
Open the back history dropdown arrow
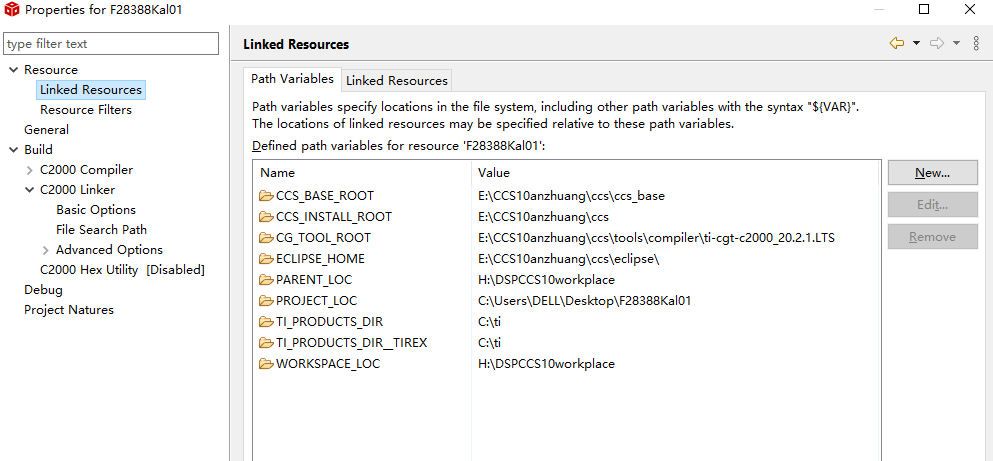(916, 43)
